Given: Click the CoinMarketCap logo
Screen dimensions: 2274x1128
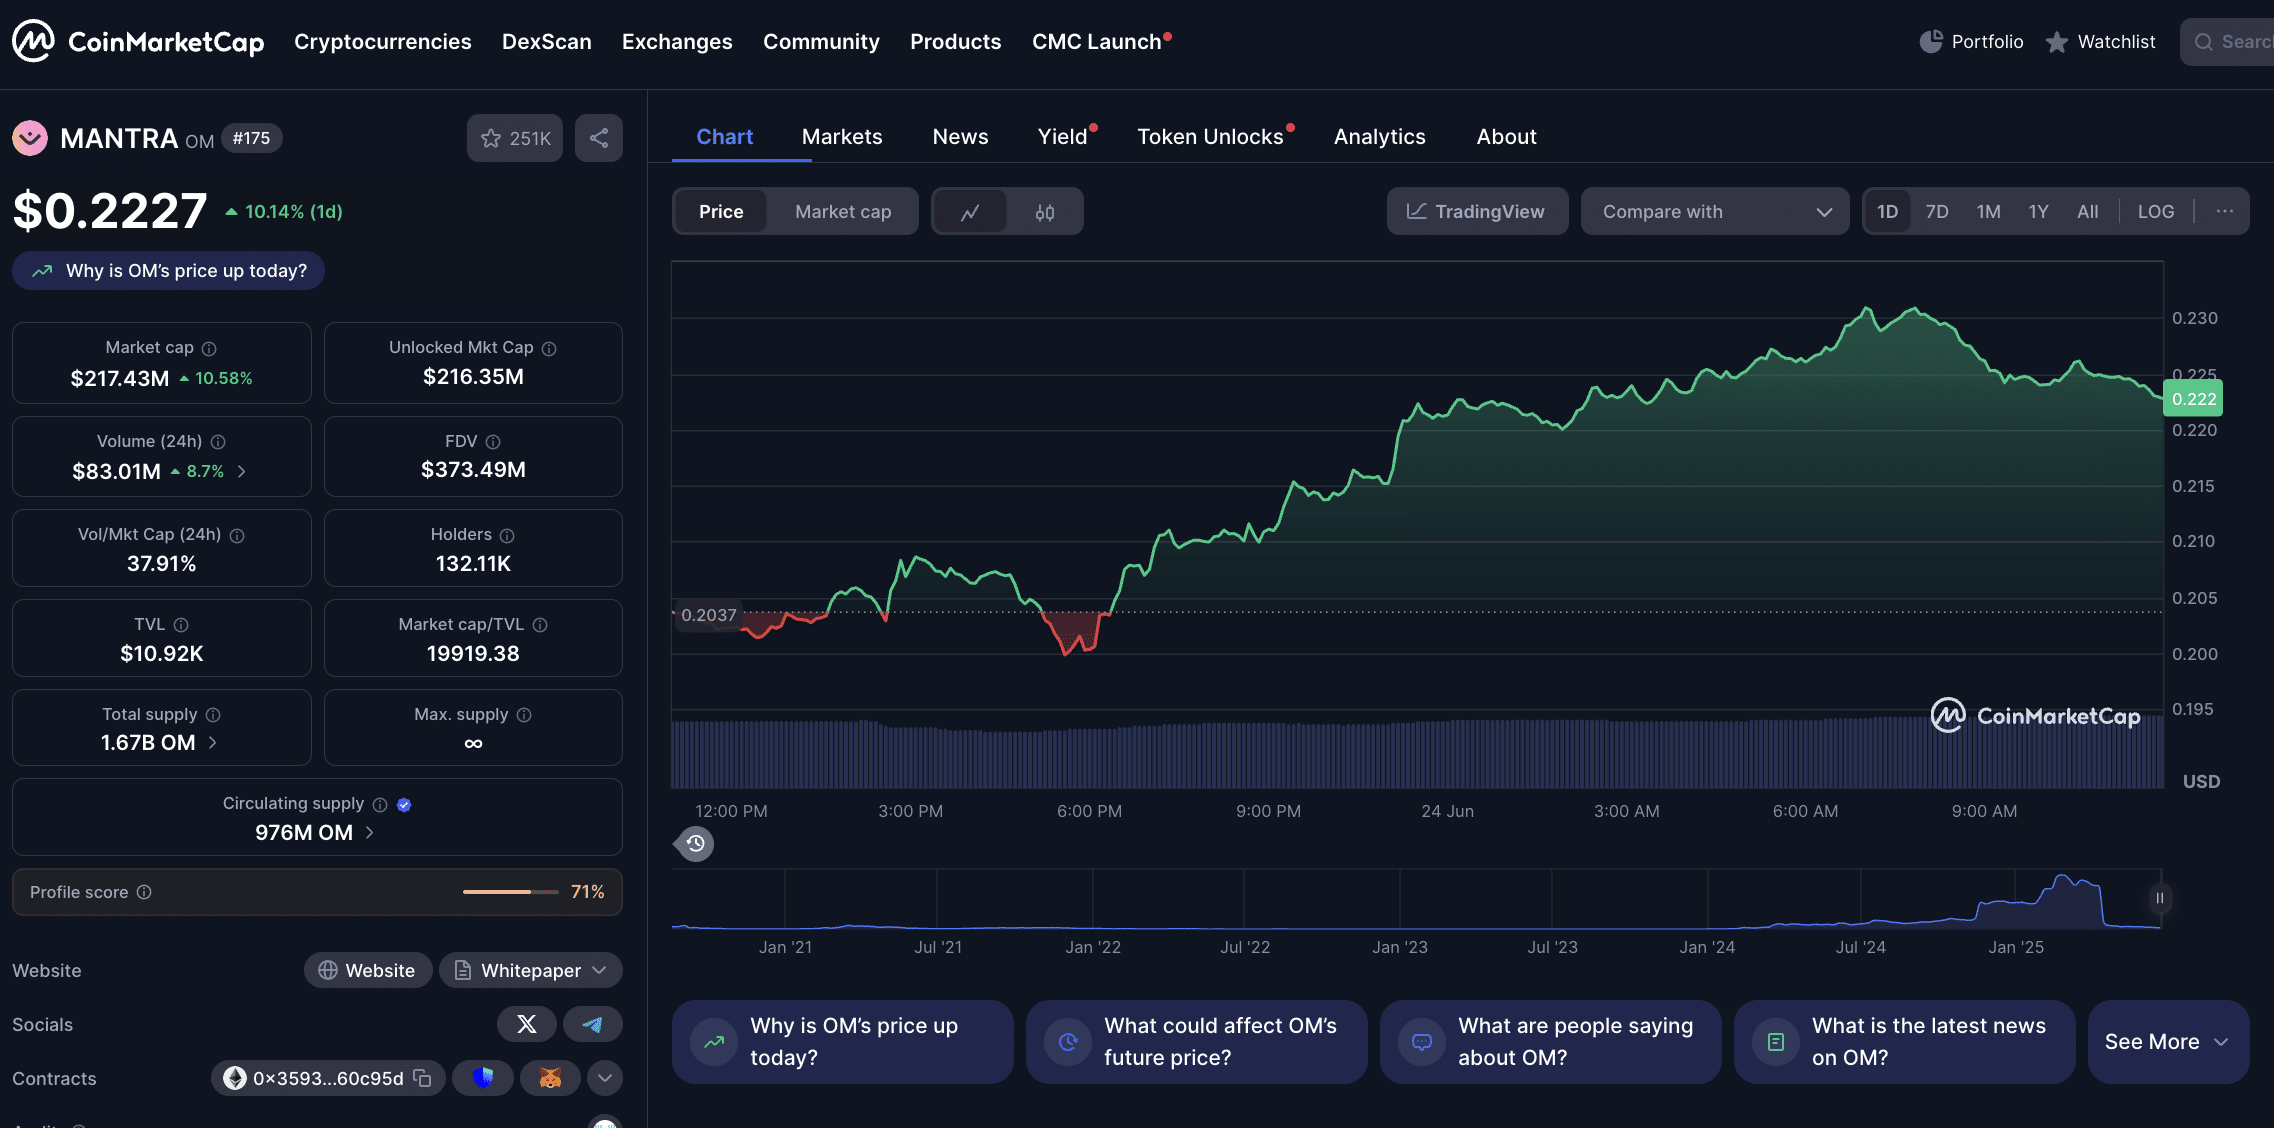Looking at the screenshot, I should [138, 41].
